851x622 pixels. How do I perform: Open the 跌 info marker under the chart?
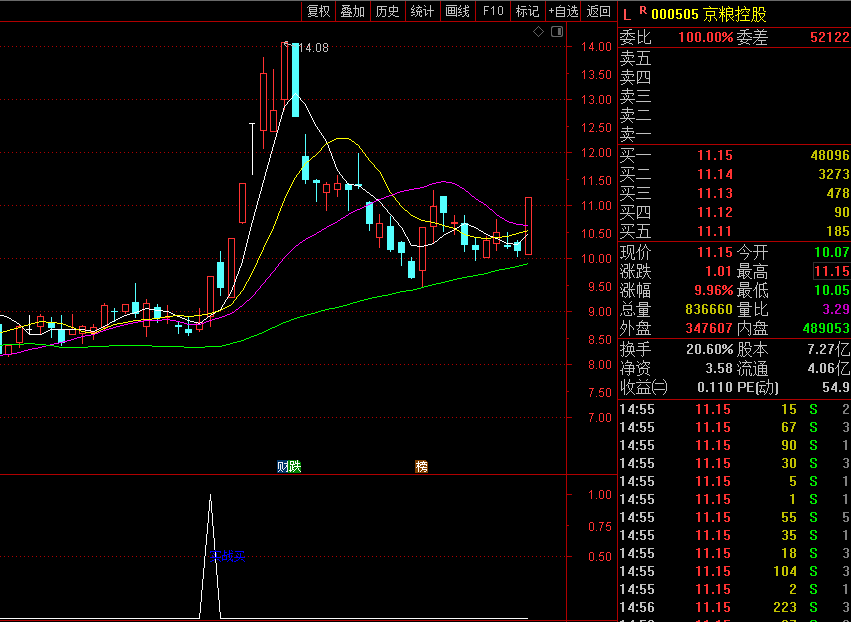tap(295, 466)
